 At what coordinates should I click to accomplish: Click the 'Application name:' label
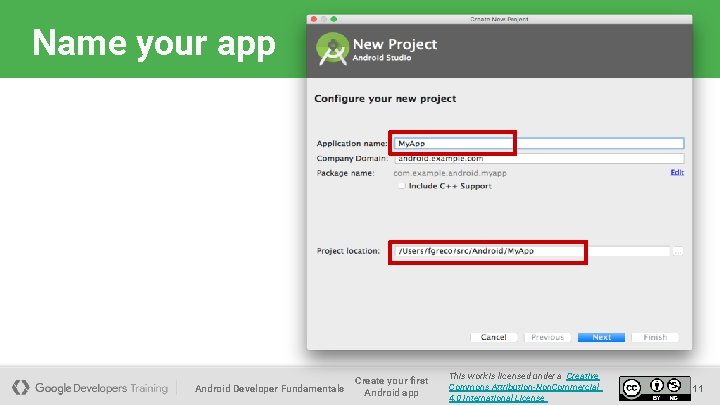pyautogui.click(x=352, y=143)
